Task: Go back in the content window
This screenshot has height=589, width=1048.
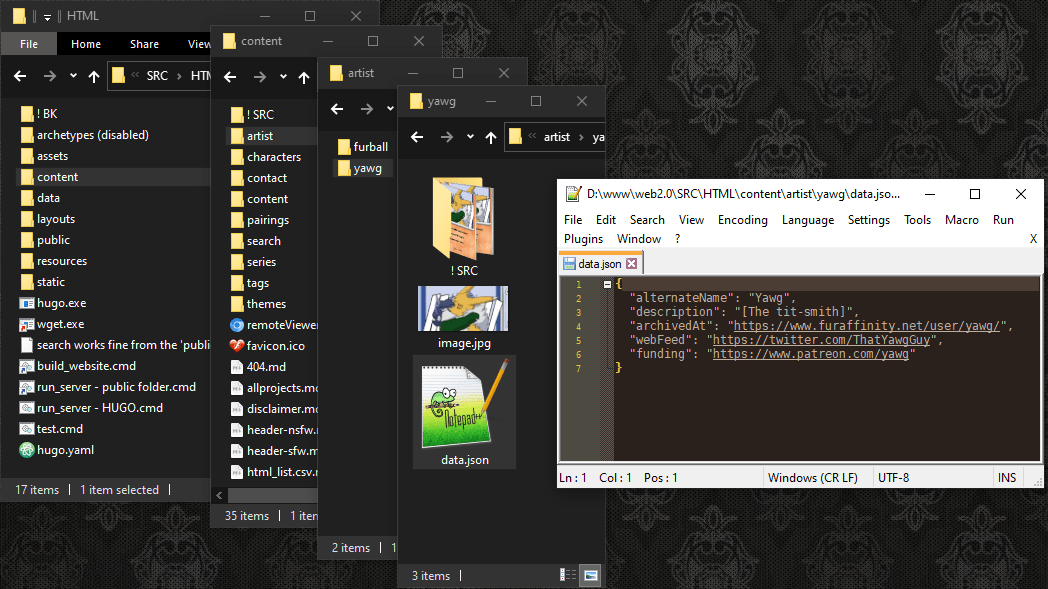Action: [x=230, y=76]
